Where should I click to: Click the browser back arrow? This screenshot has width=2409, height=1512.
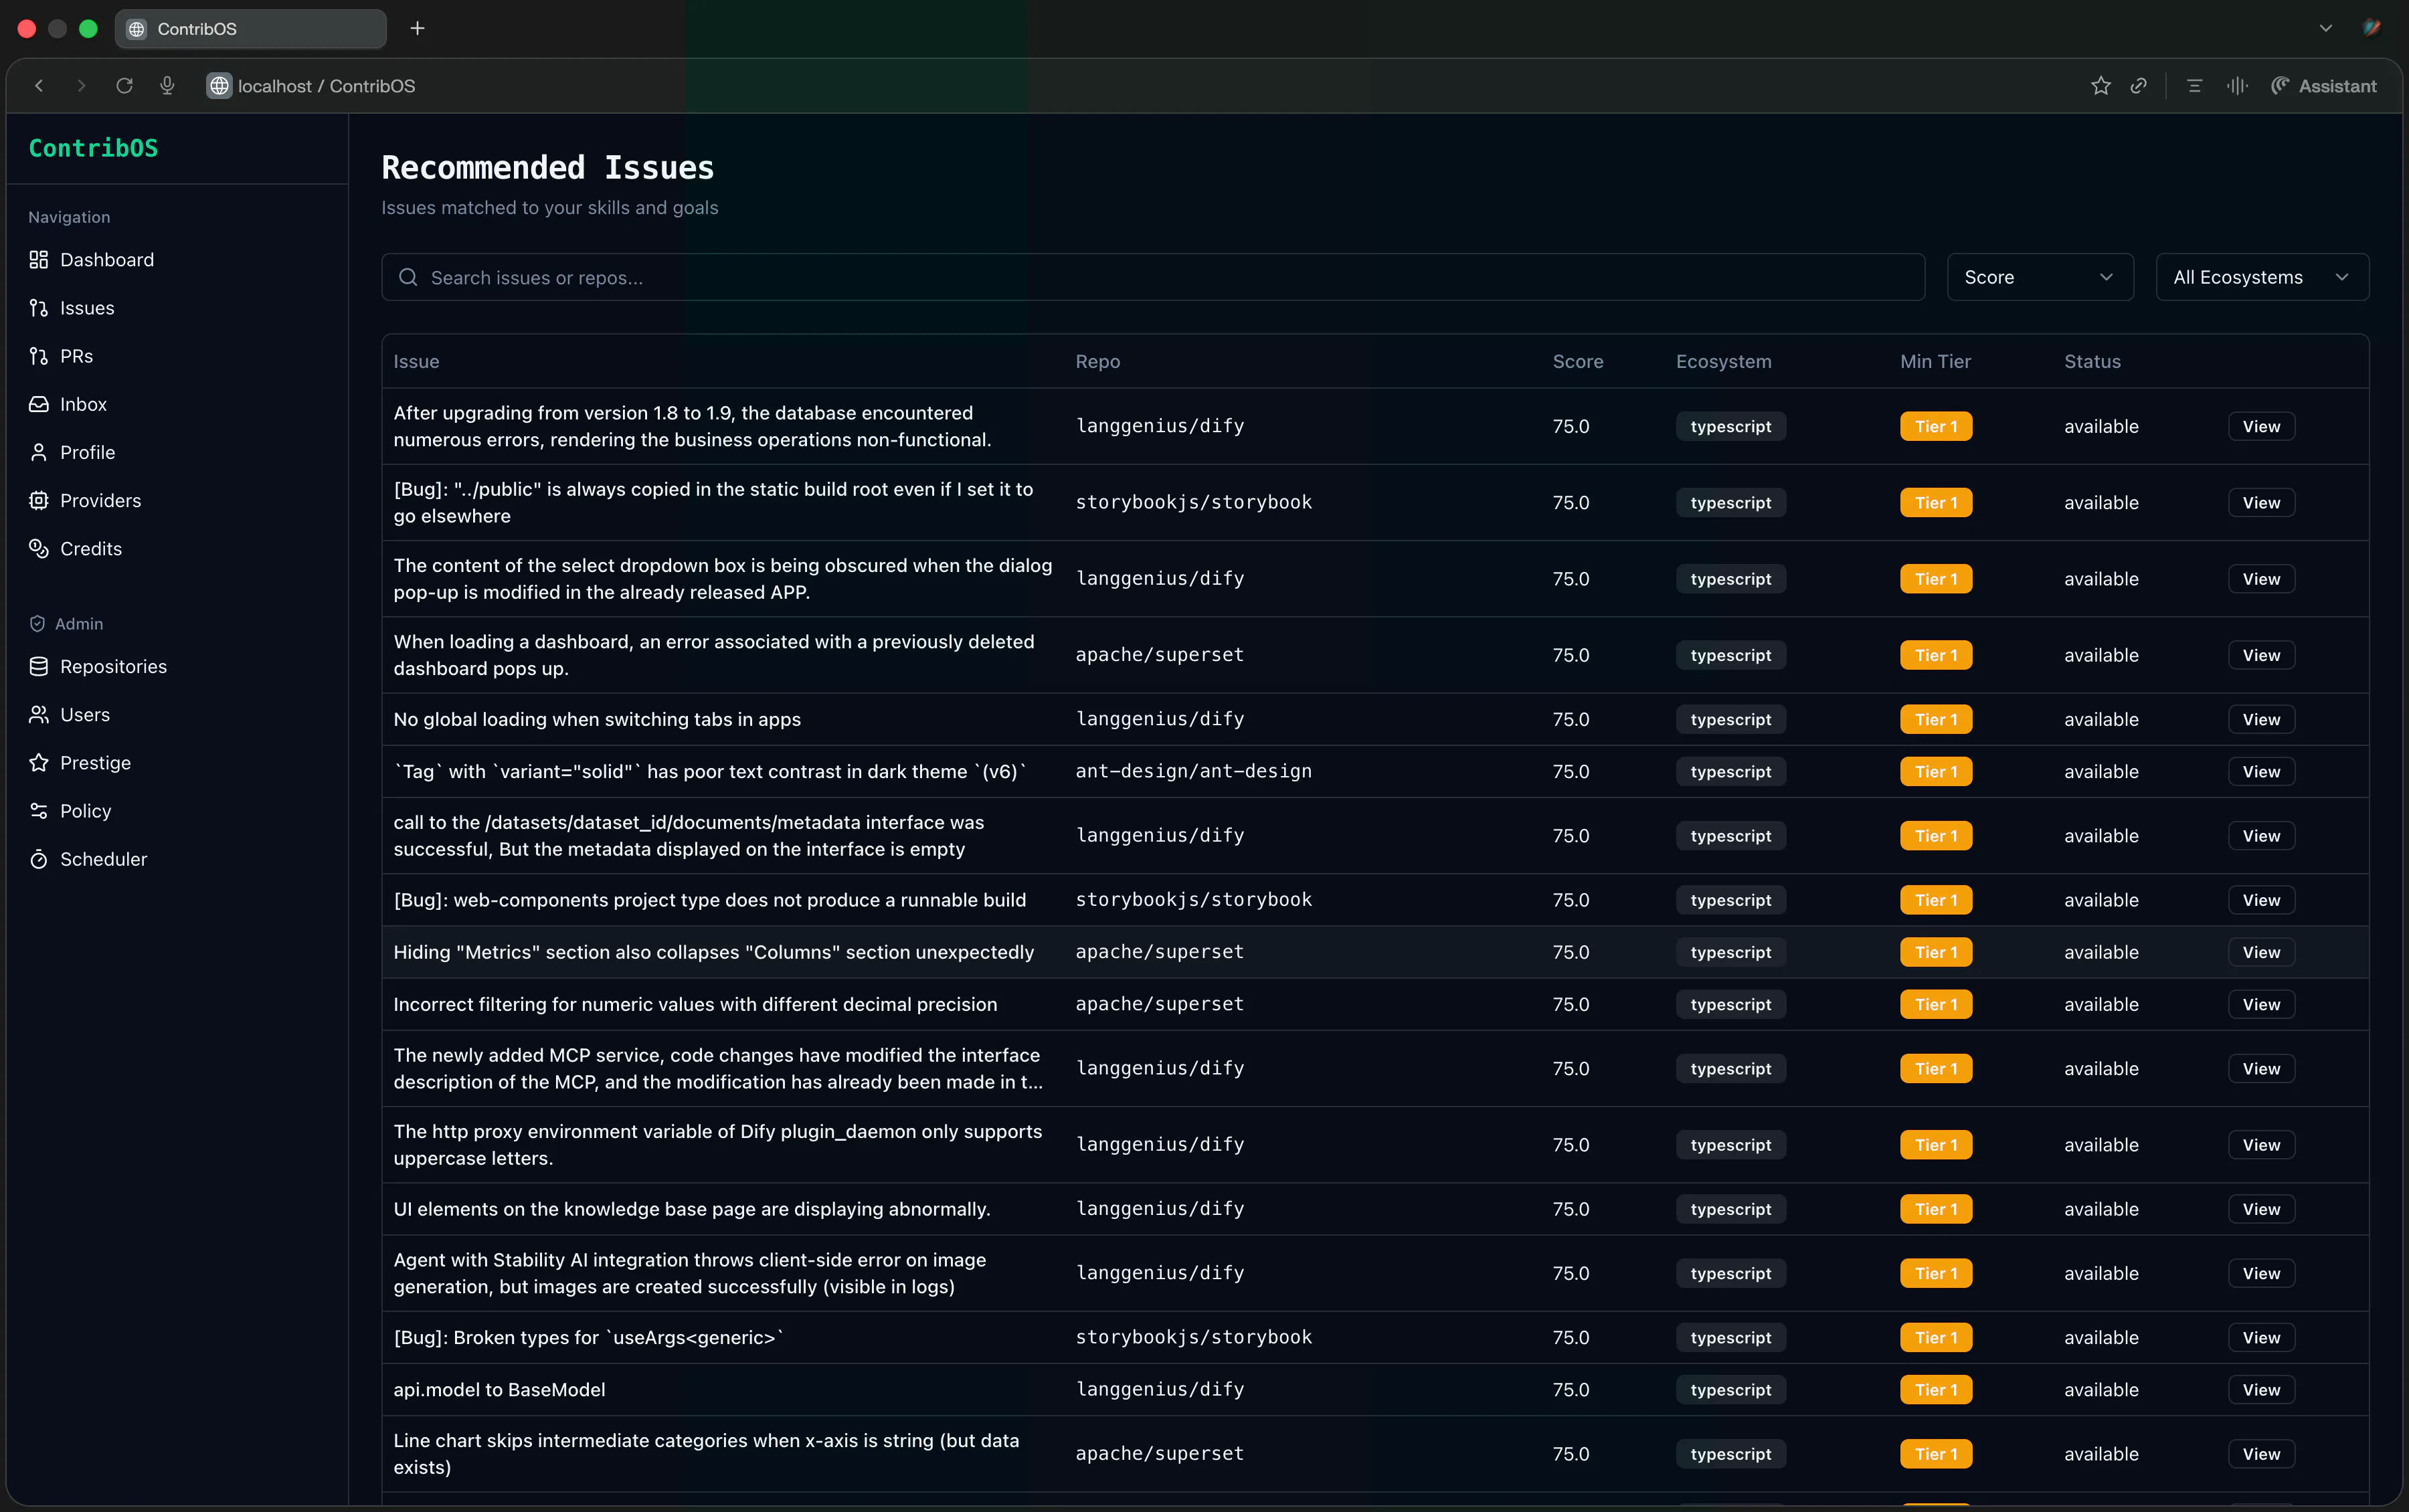coord(40,86)
